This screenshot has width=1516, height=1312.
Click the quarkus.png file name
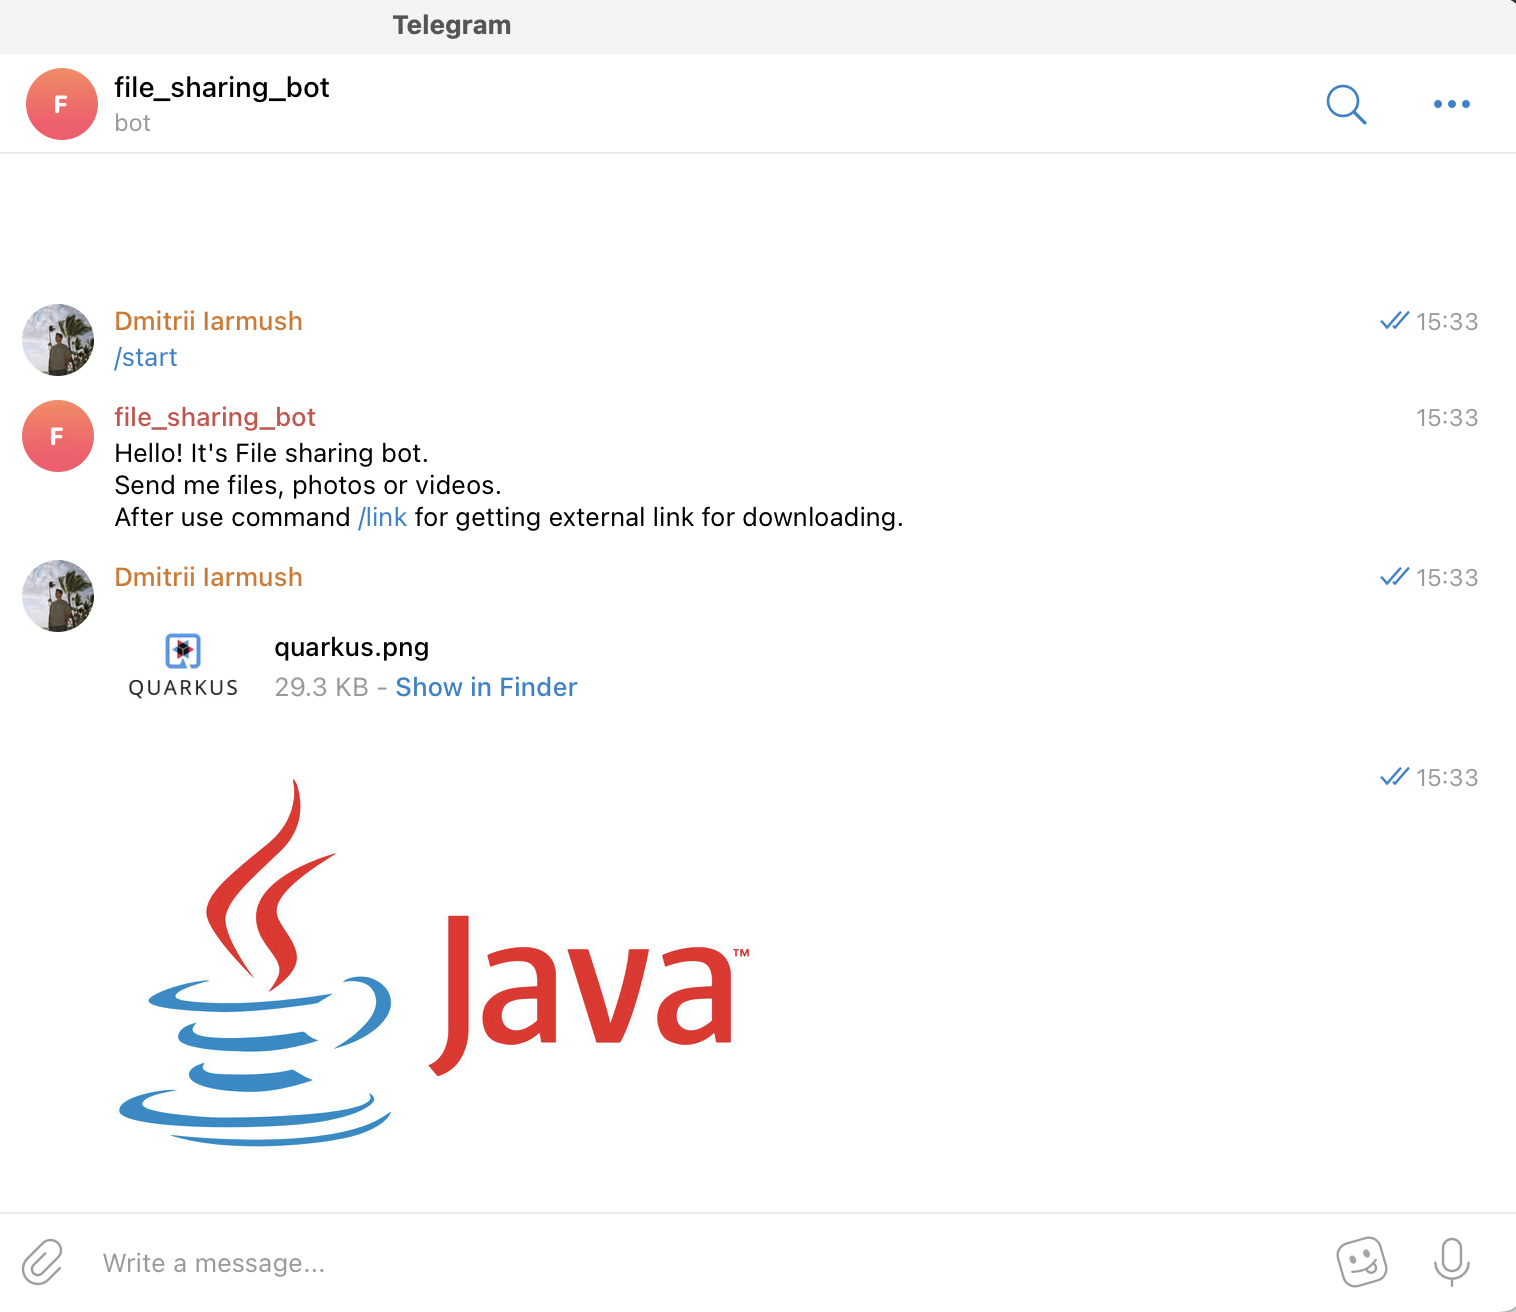click(351, 647)
